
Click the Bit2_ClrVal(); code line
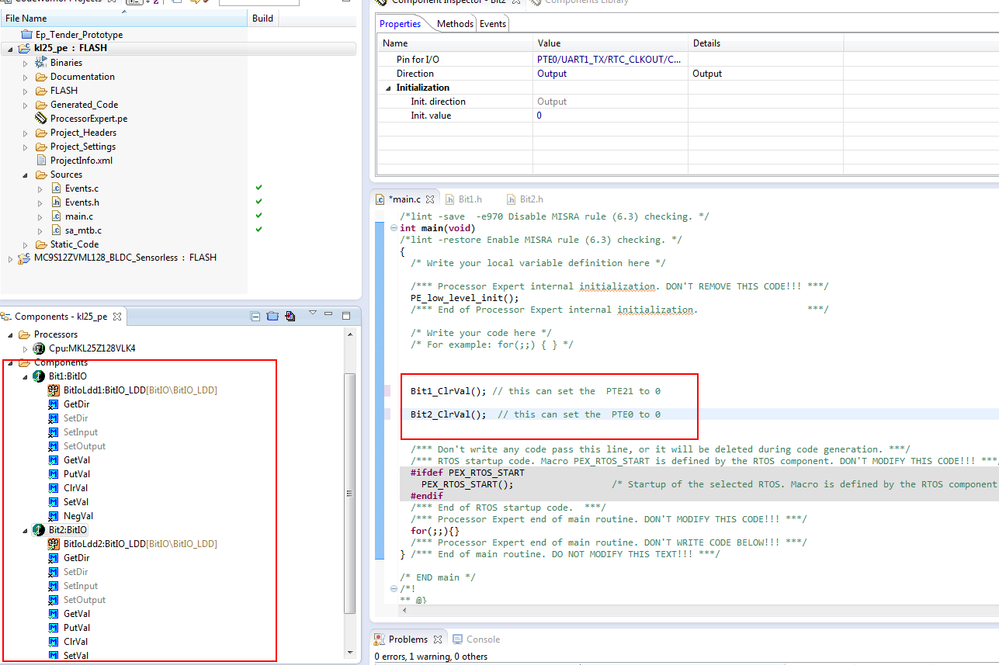click(x=448, y=415)
